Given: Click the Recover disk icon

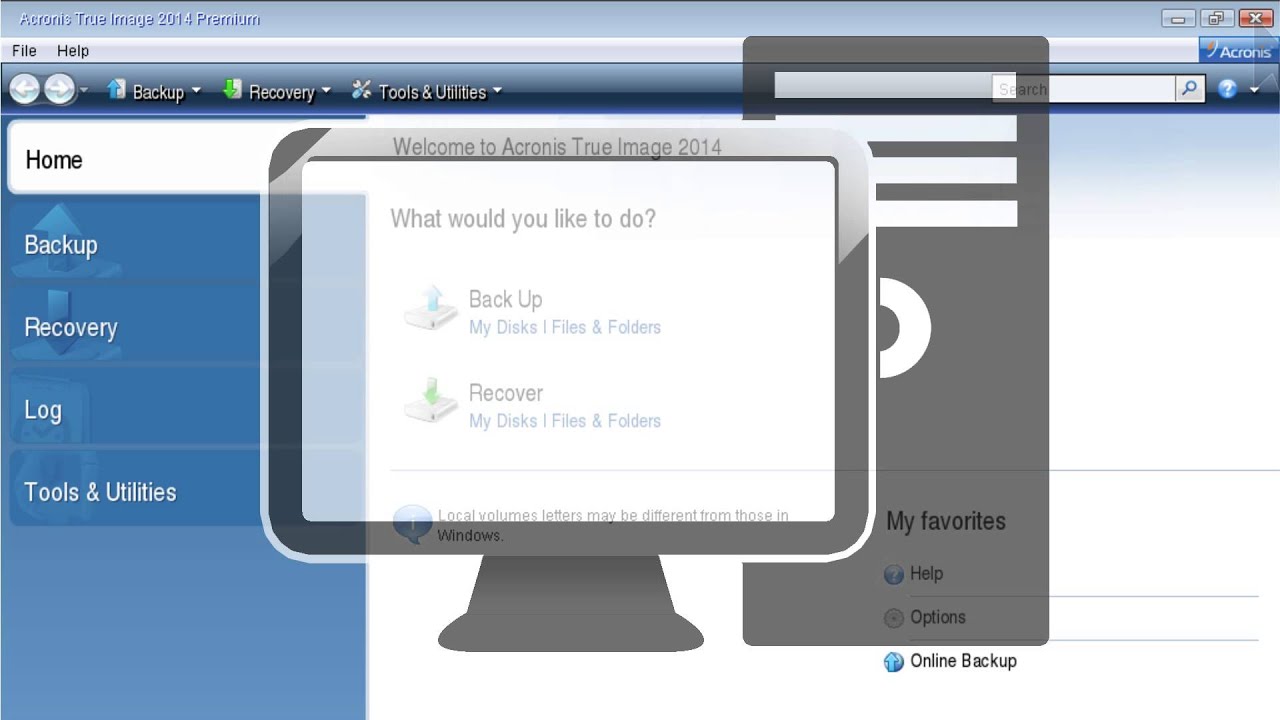Looking at the screenshot, I should point(430,401).
